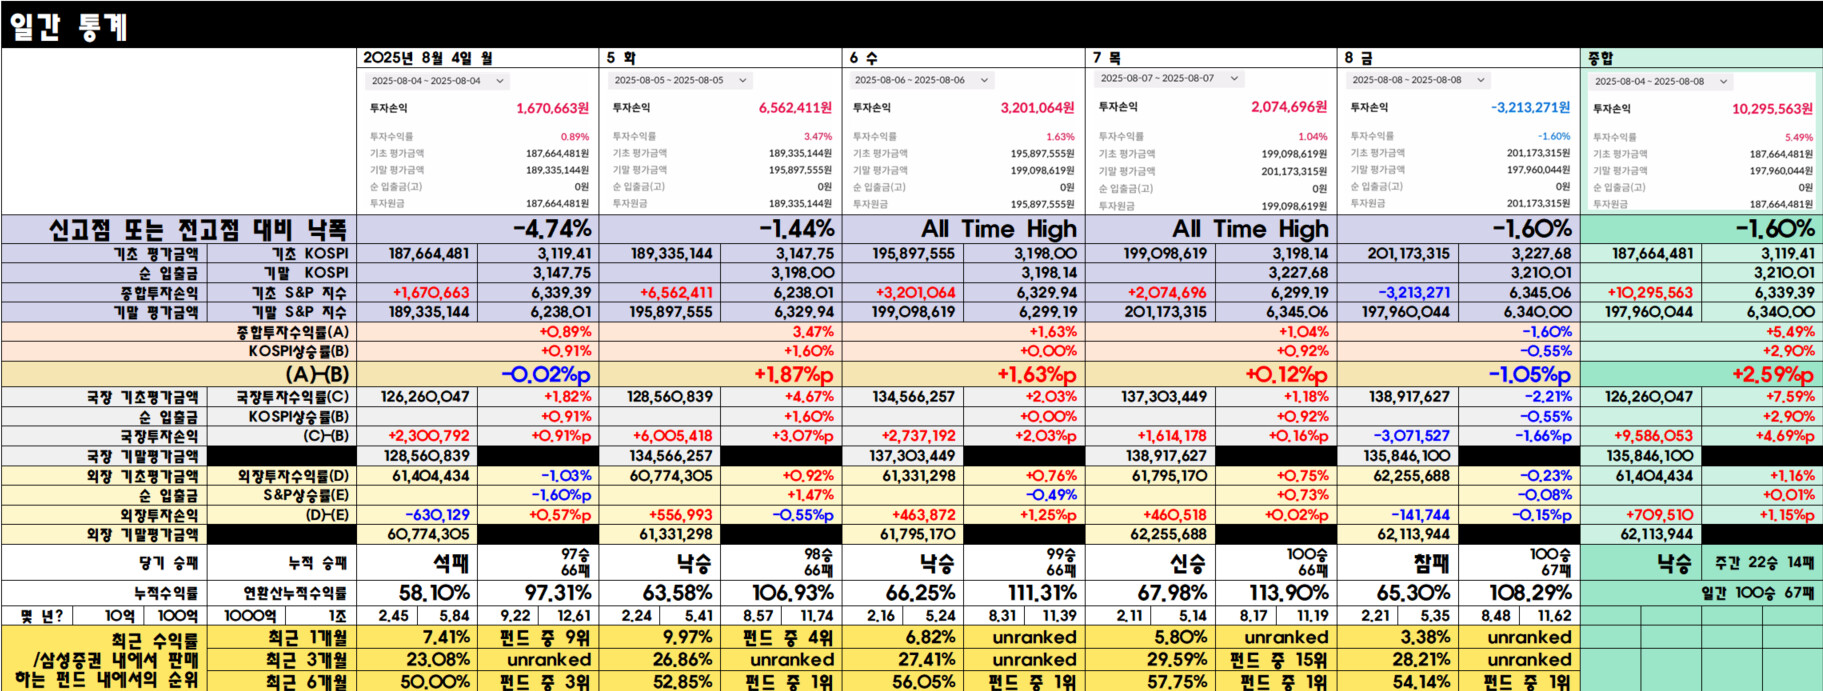Select the S&P상승률(E) label
The width and height of the screenshot is (1823, 691).
point(306,495)
